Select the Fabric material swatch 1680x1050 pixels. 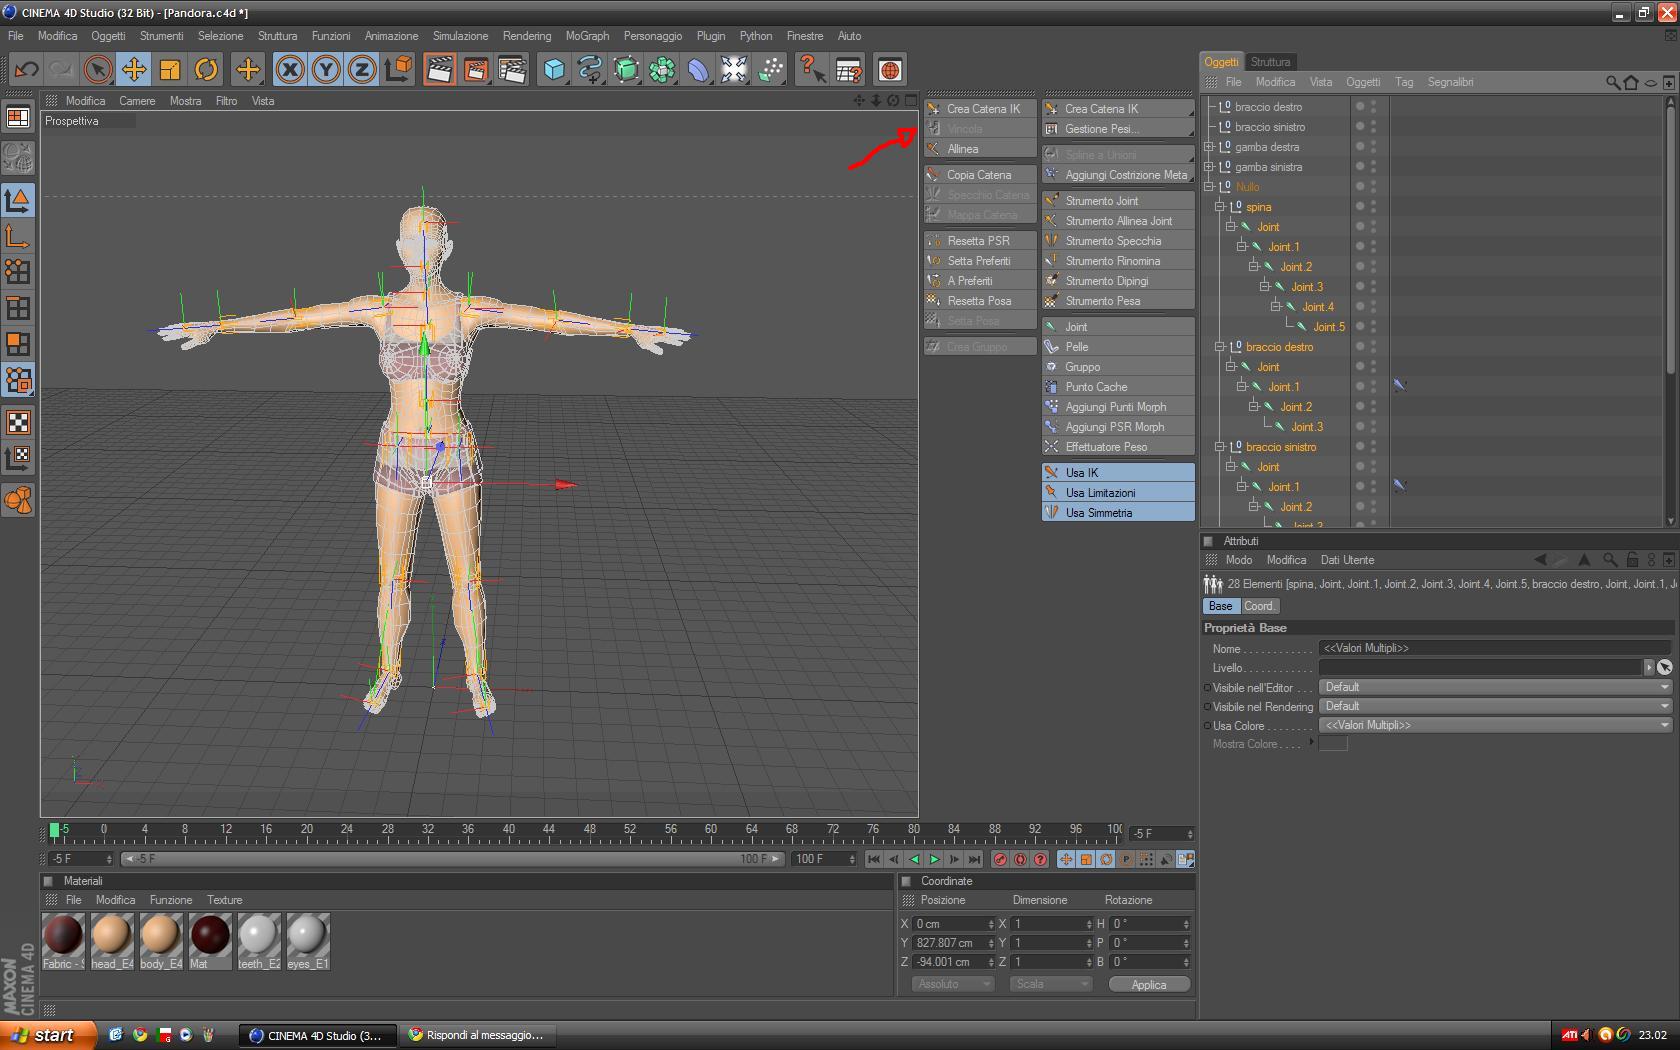click(63, 937)
